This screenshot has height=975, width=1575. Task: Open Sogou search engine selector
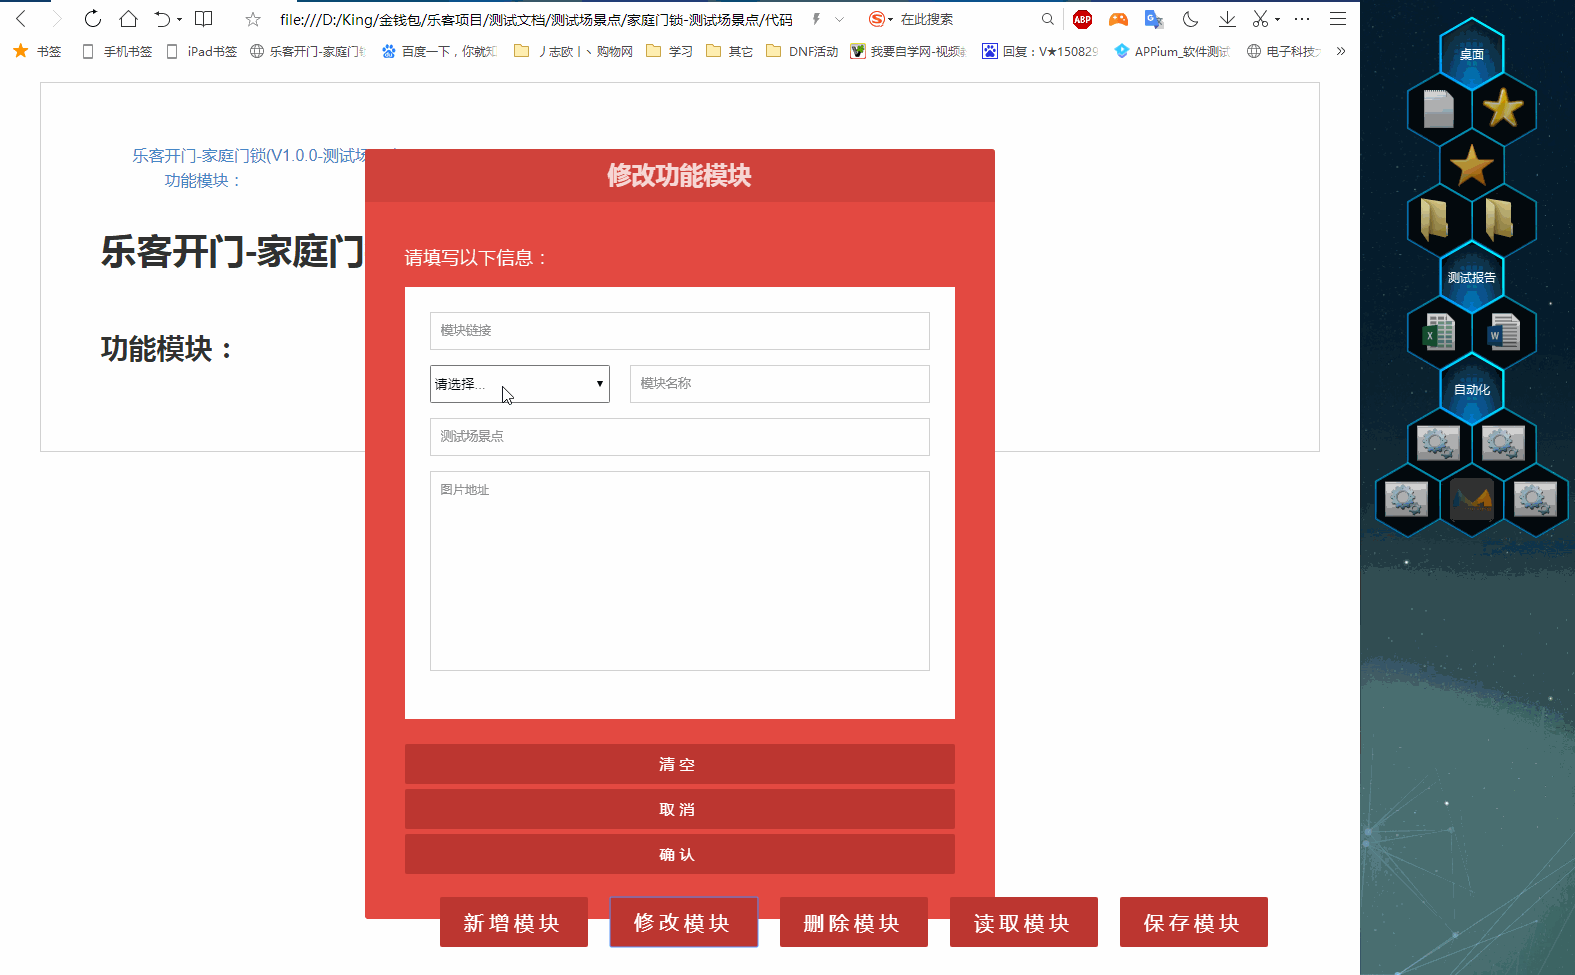(880, 19)
